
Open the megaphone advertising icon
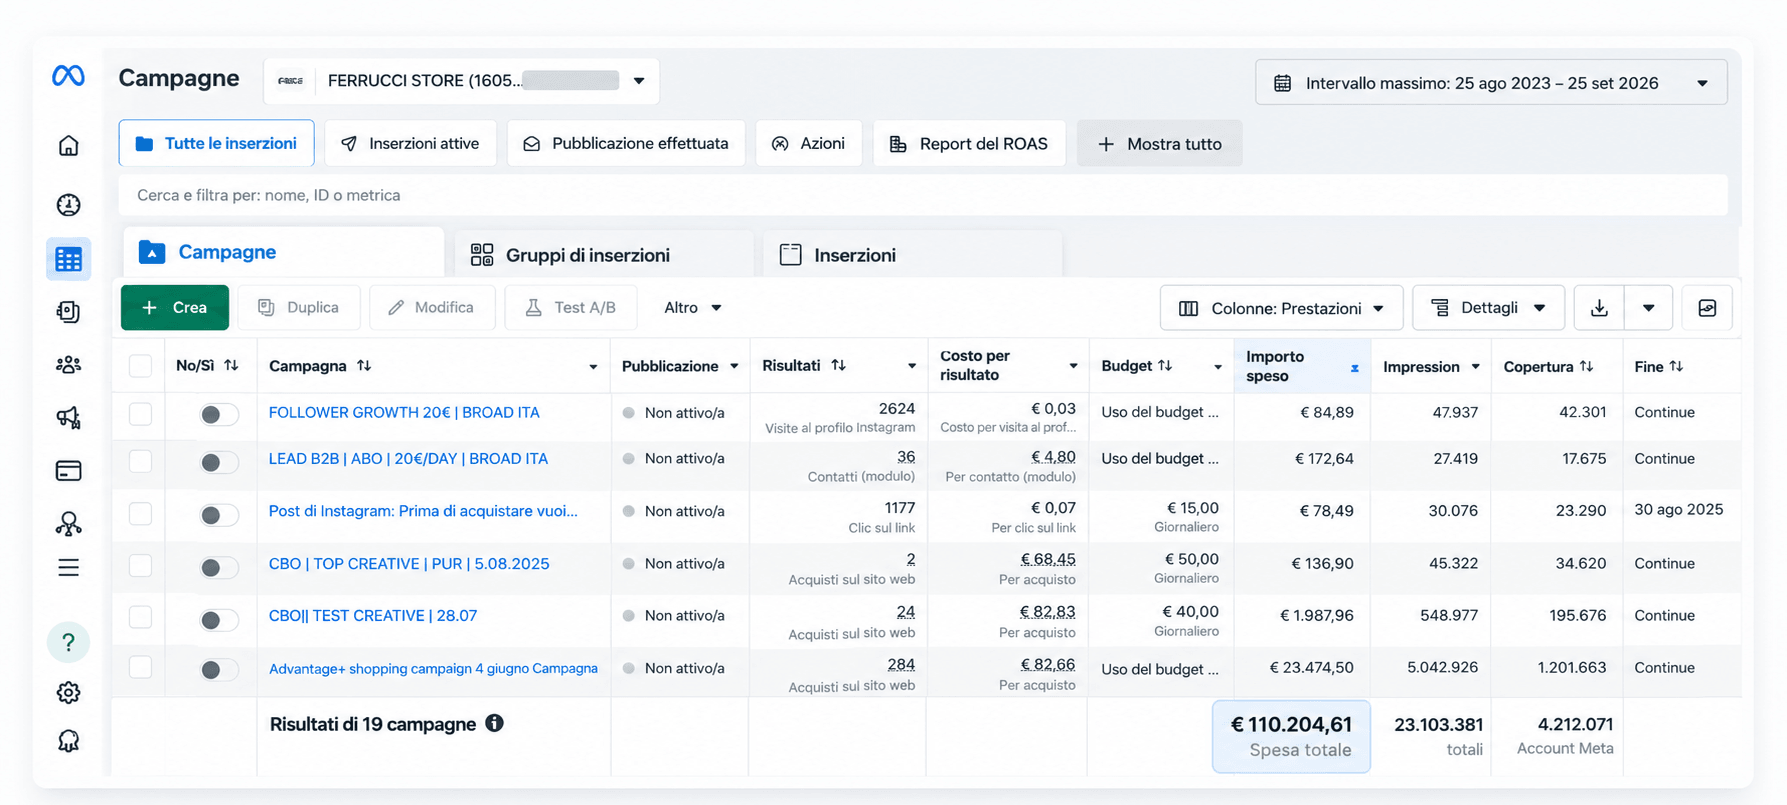pyautogui.click(x=68, y=417)
